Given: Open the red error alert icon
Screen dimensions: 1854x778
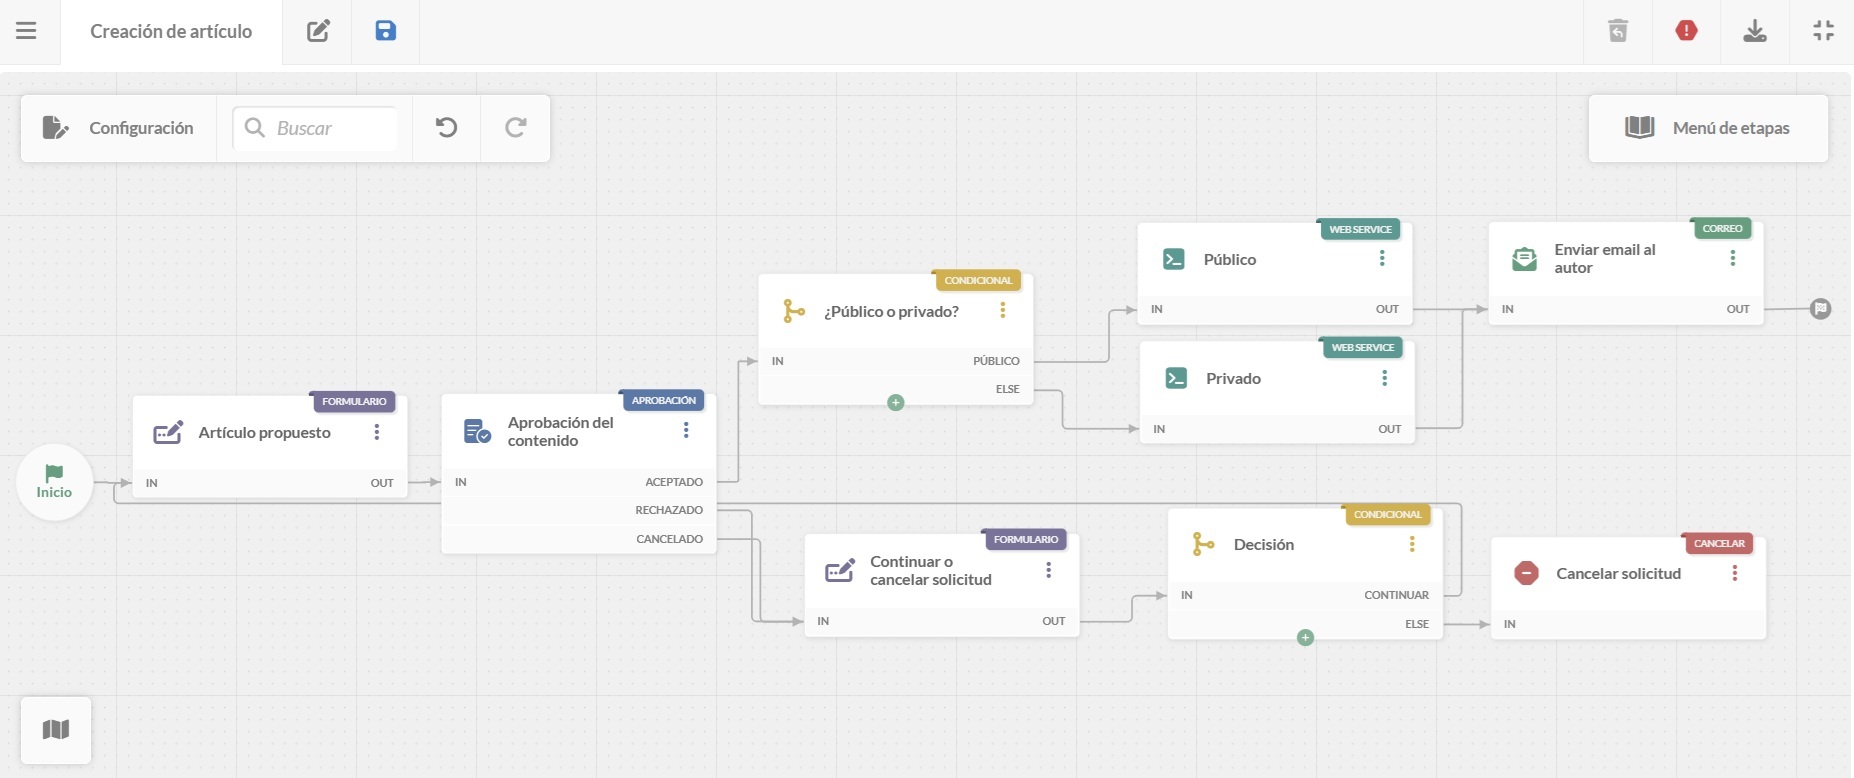Looking at the screenshot, I should pyautogui.click(x=1687, y=31).
